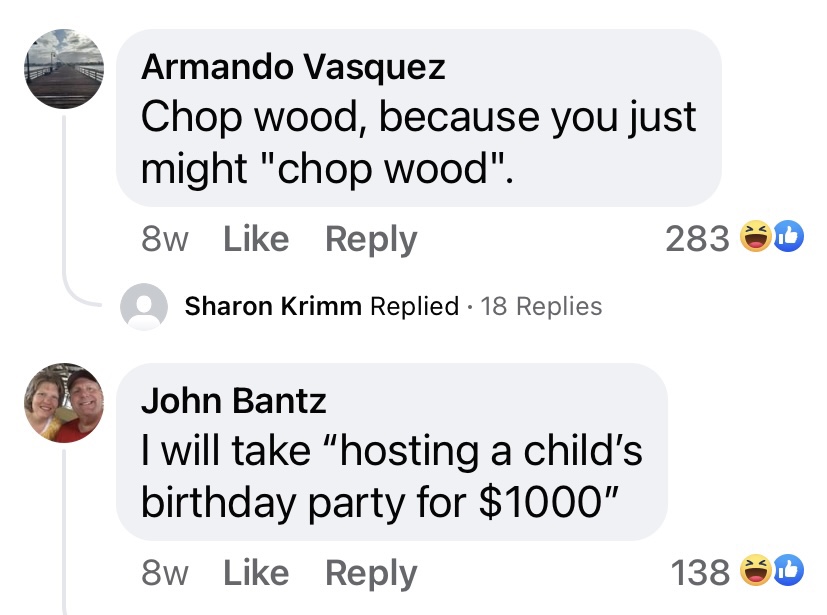827x615 pixels.
Task: Open Sharon Krimm Replied thread link
Action: click(x=322, y=306)
